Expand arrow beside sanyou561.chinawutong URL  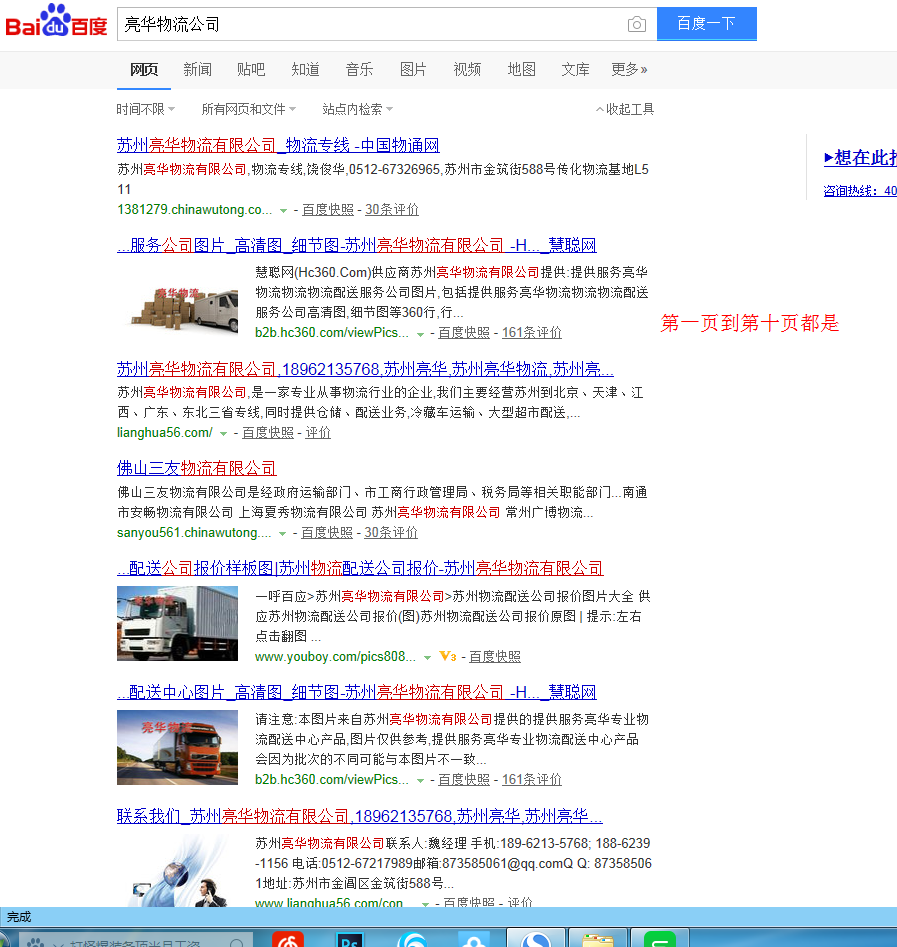click(282, 534)
